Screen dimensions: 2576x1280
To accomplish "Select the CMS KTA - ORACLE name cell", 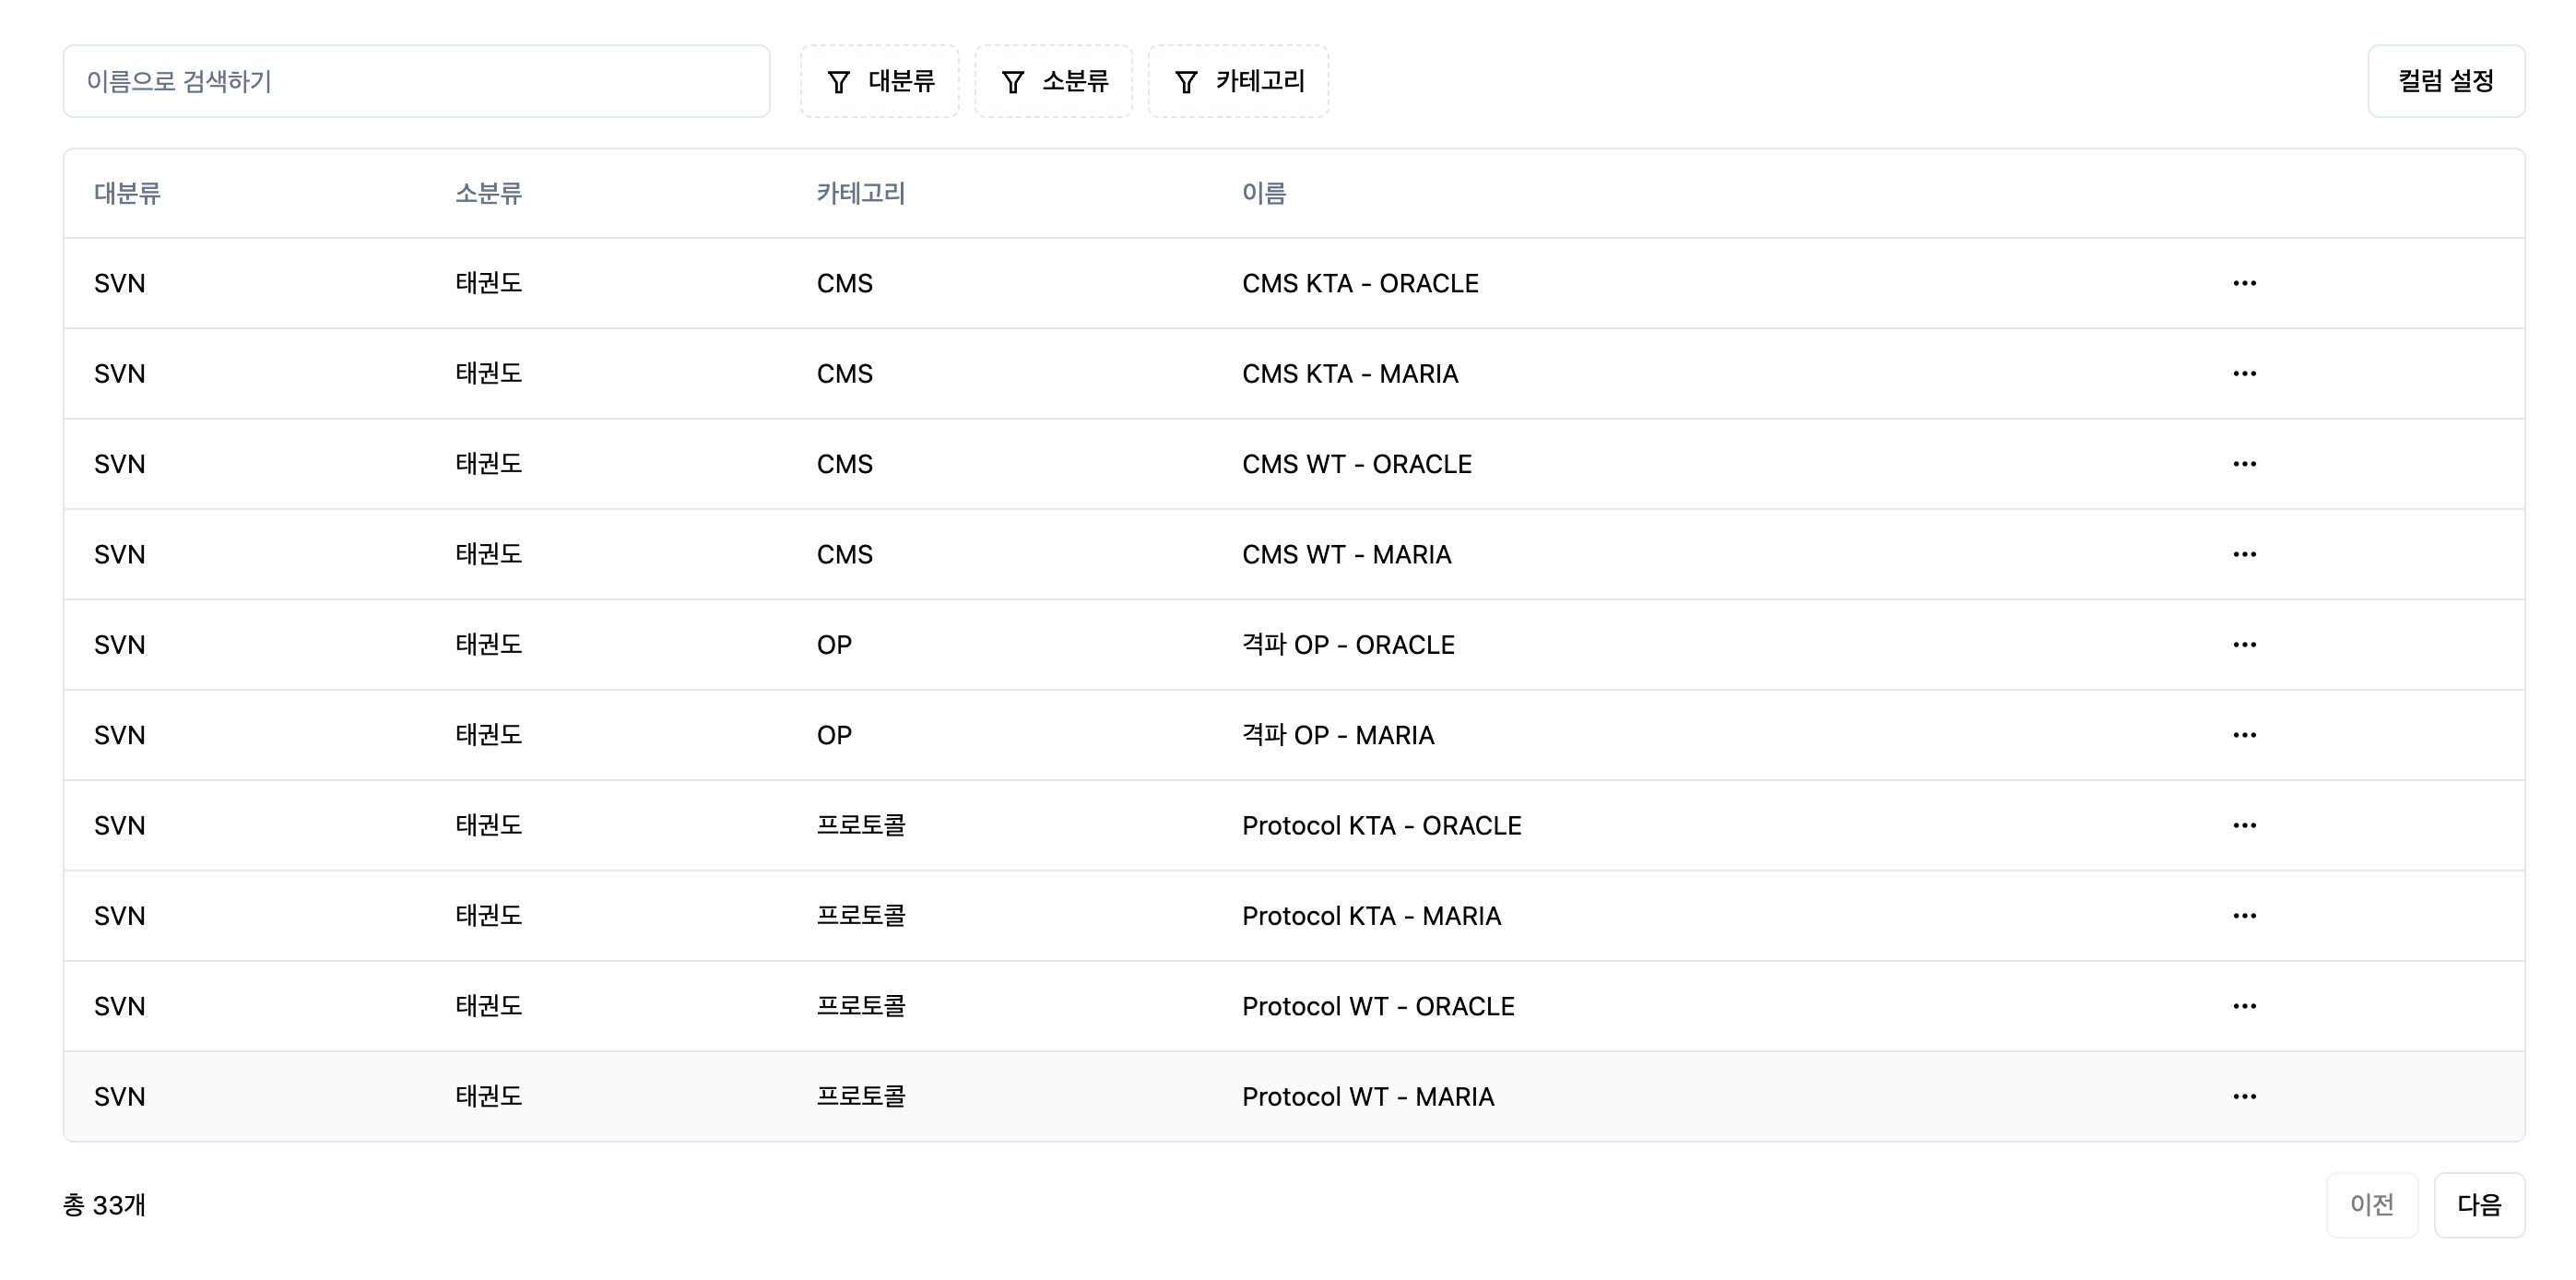I will (x=1360, y=283).
